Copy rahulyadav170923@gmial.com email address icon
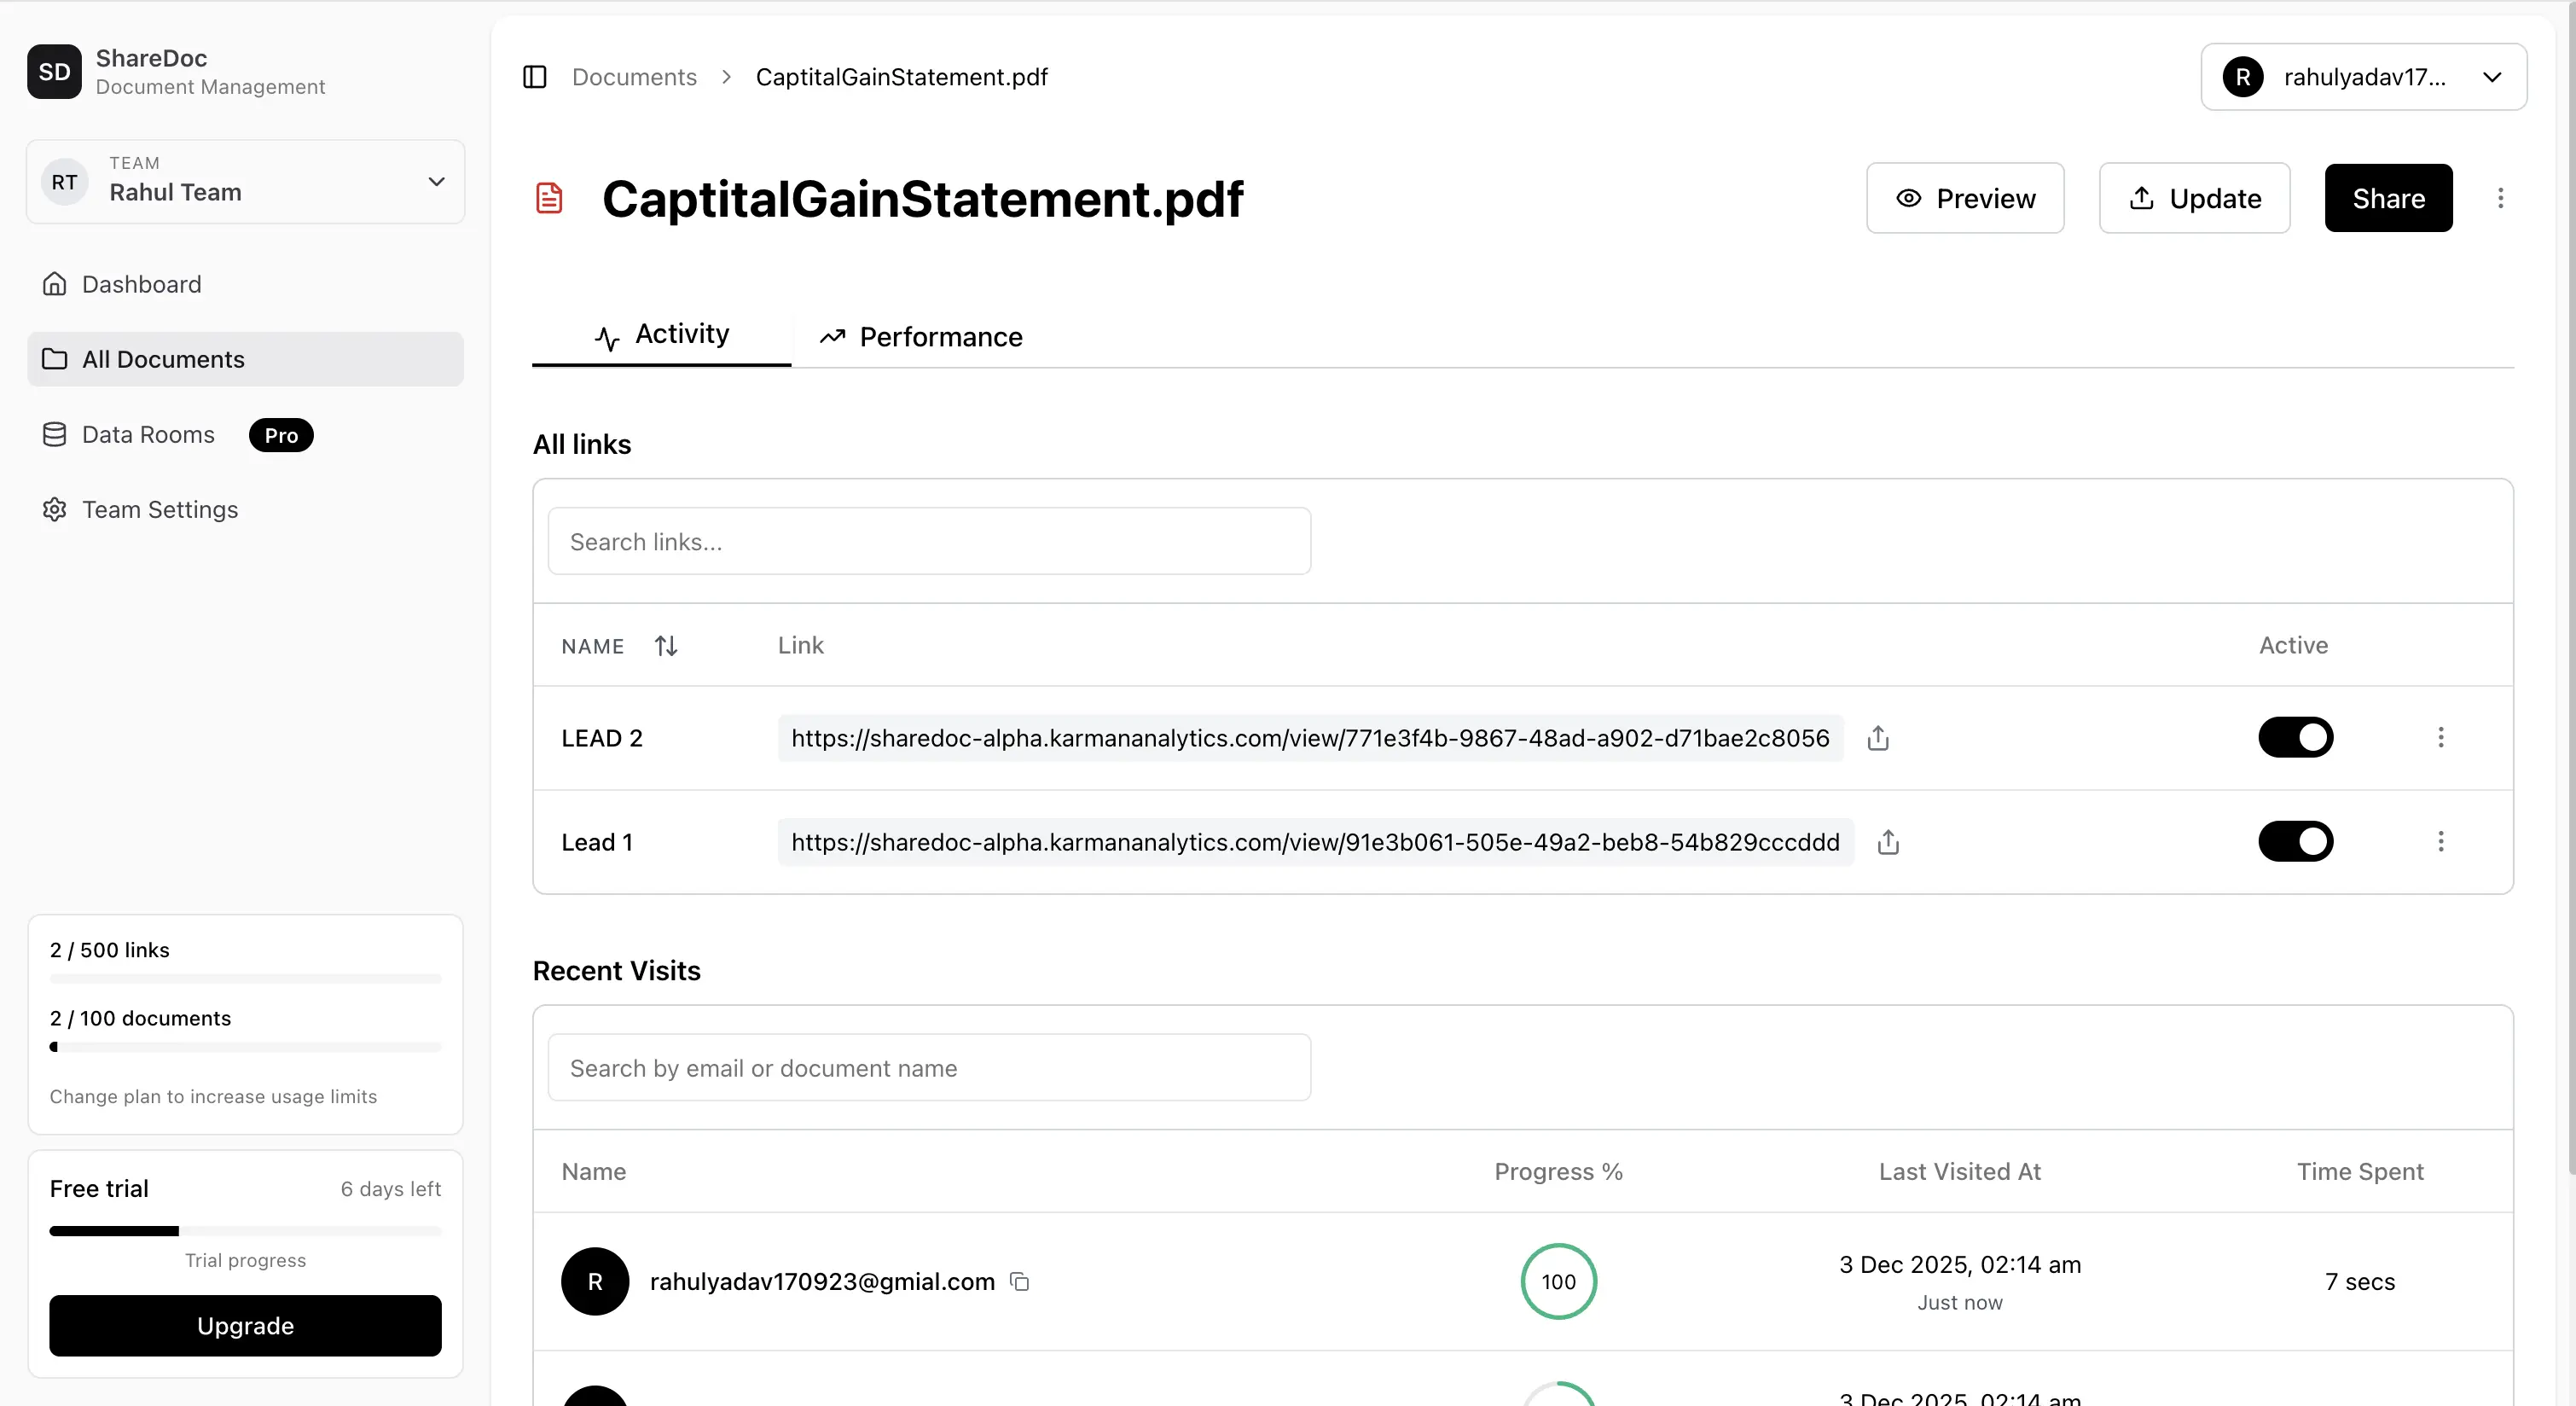Image resolution: width=2576 pixels, height=1406 pixels. 1019,1281
